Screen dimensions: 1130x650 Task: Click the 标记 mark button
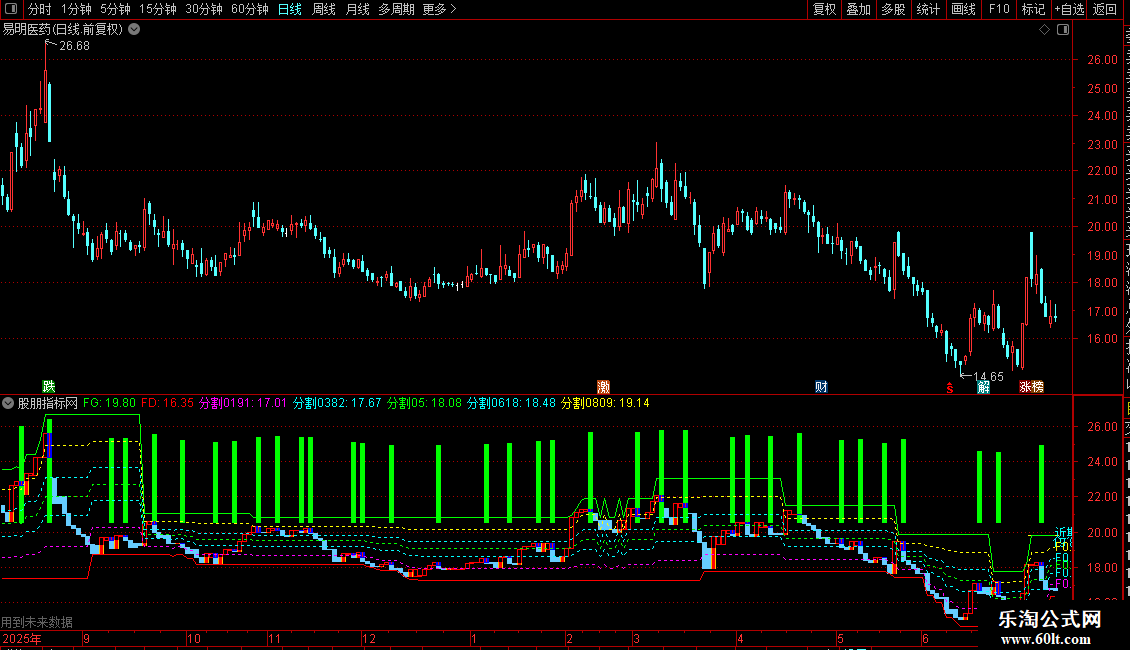[x=1033, y=9]
